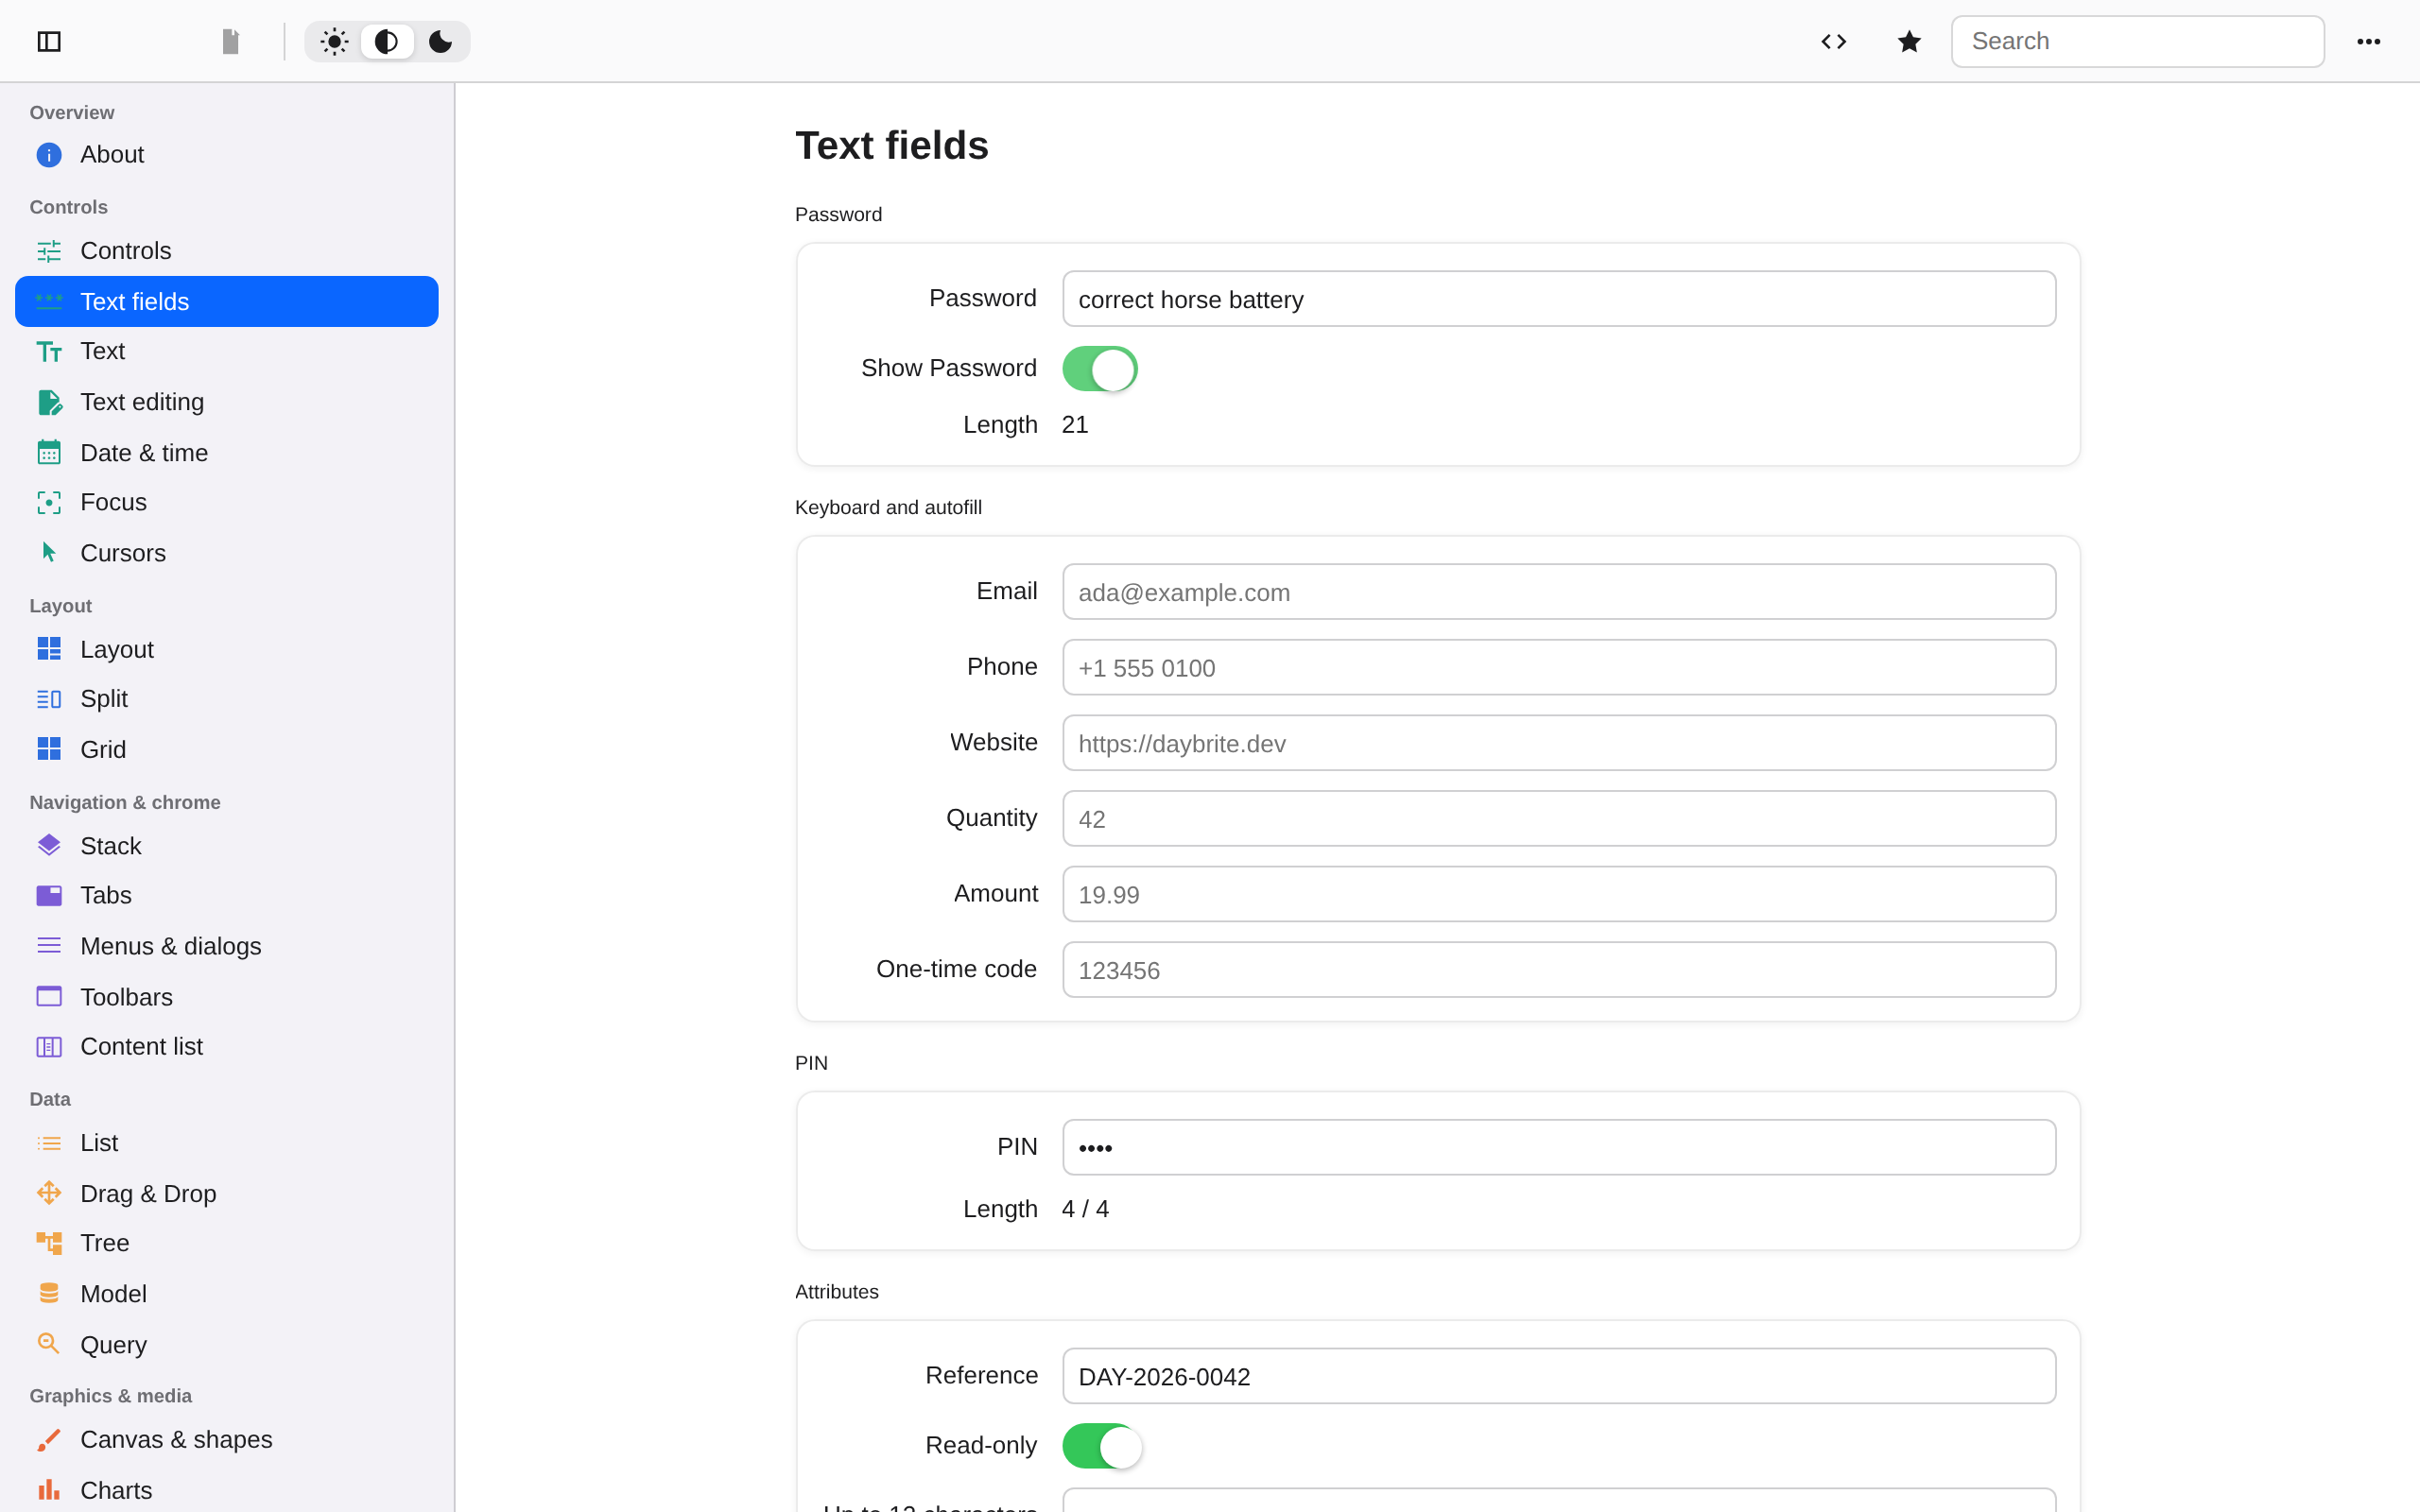The image size is (2420, 1512).
Task: Open the Layout sidebar item
Action: click(x=227, y=649)
